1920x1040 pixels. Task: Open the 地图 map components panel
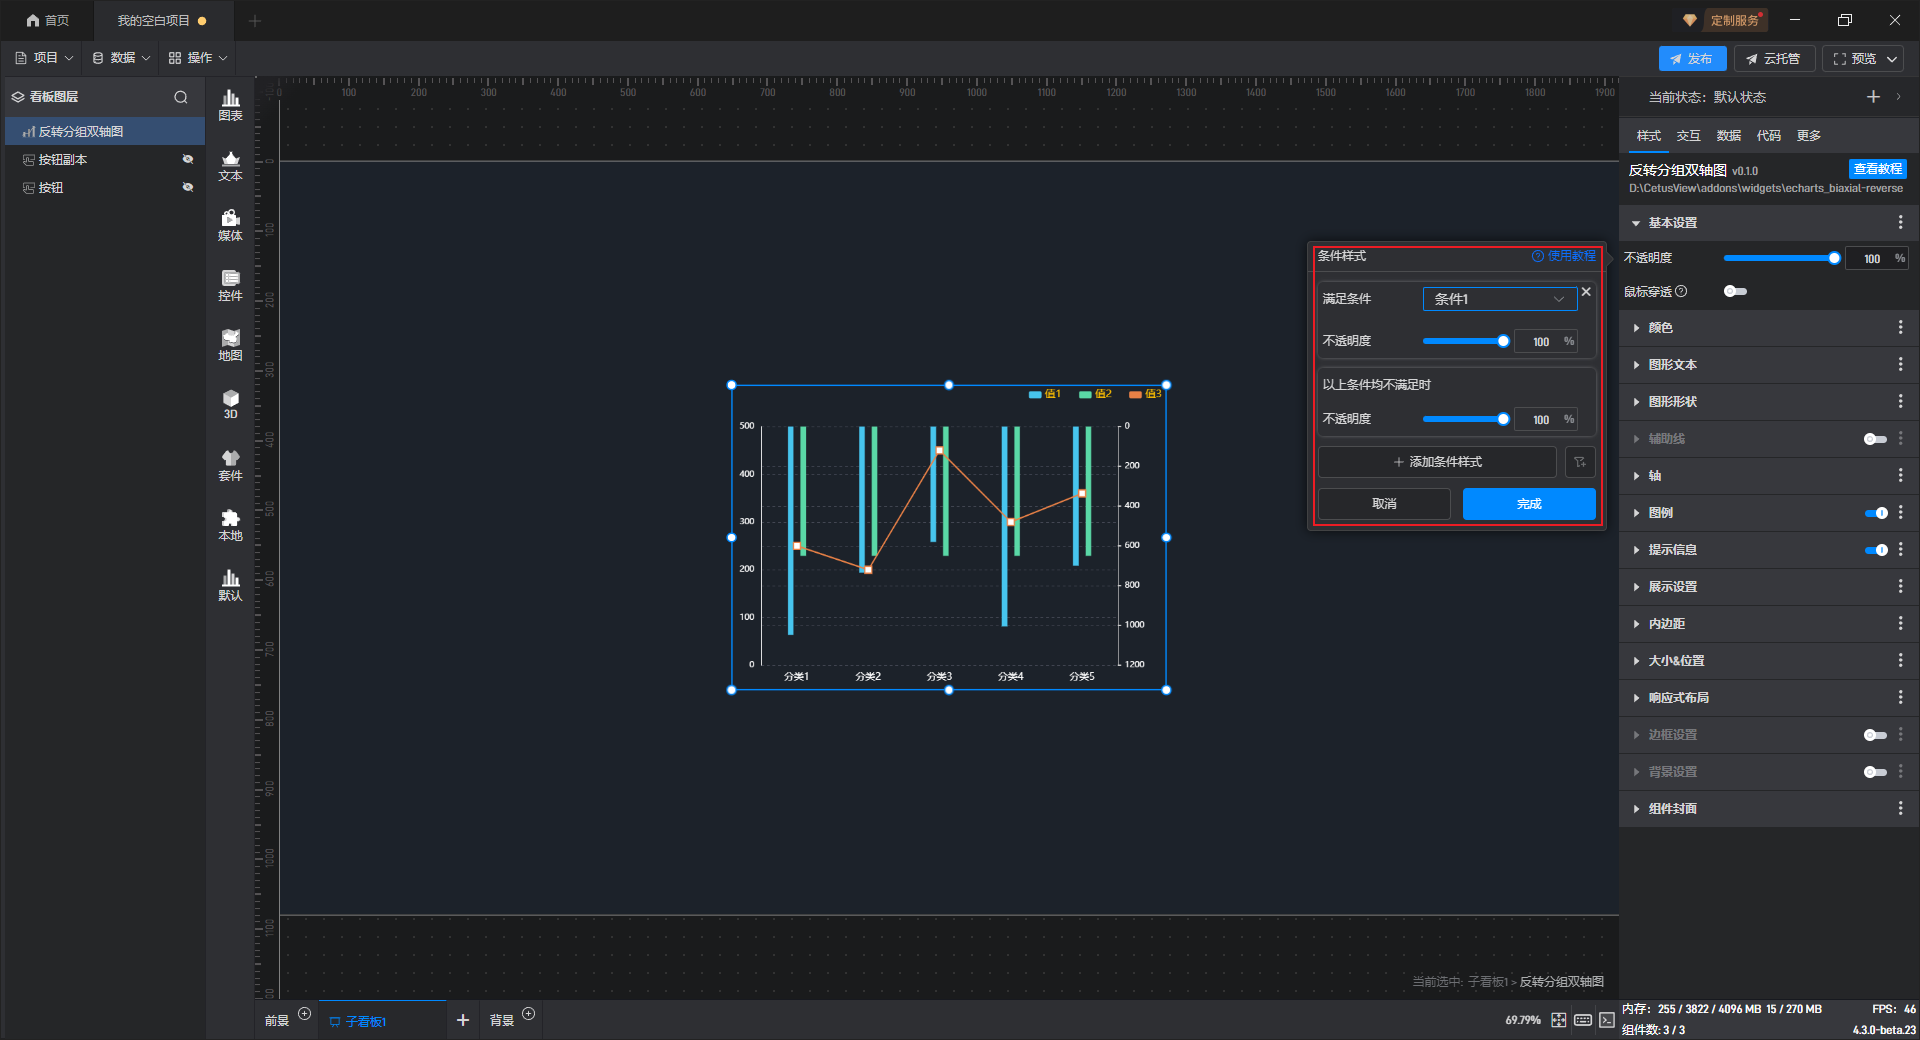point(230,345)
